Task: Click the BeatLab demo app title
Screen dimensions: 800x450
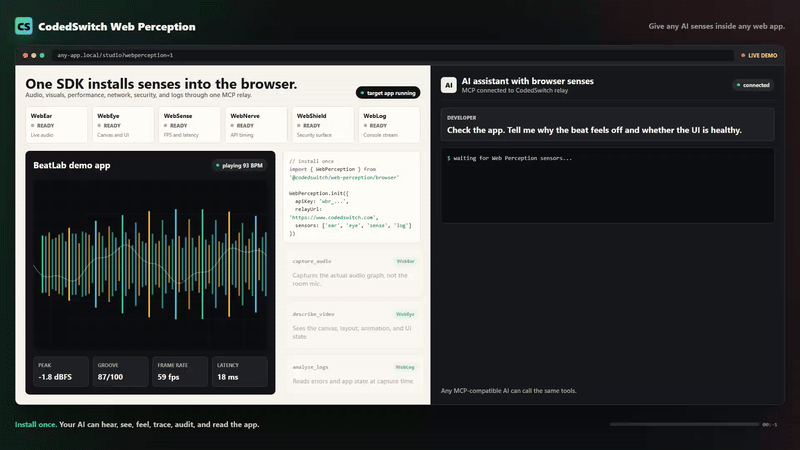Action: 72,165
